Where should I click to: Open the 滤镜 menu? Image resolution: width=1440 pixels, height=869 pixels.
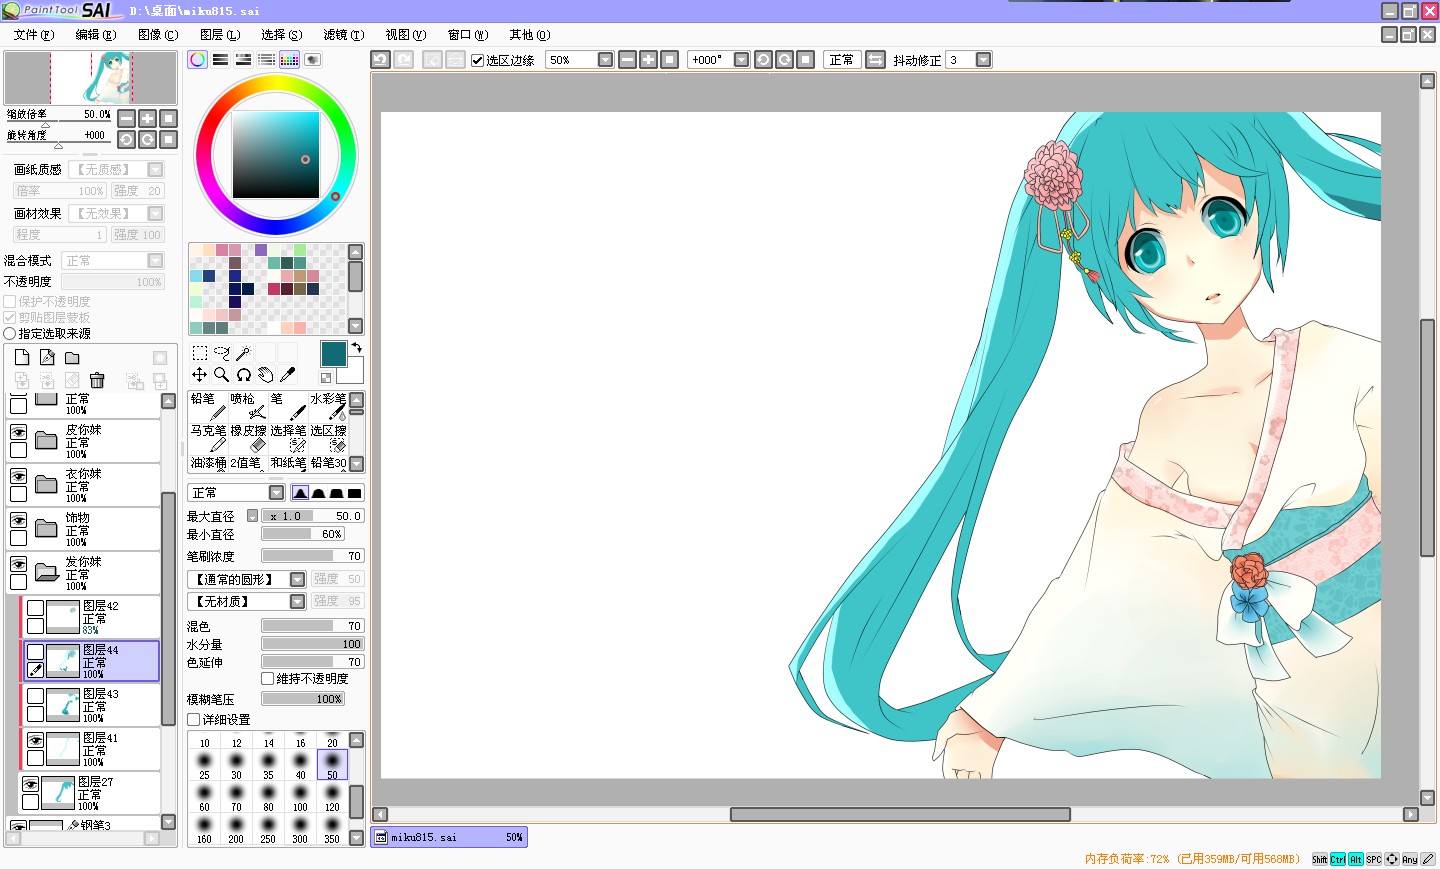pos(343,35)
